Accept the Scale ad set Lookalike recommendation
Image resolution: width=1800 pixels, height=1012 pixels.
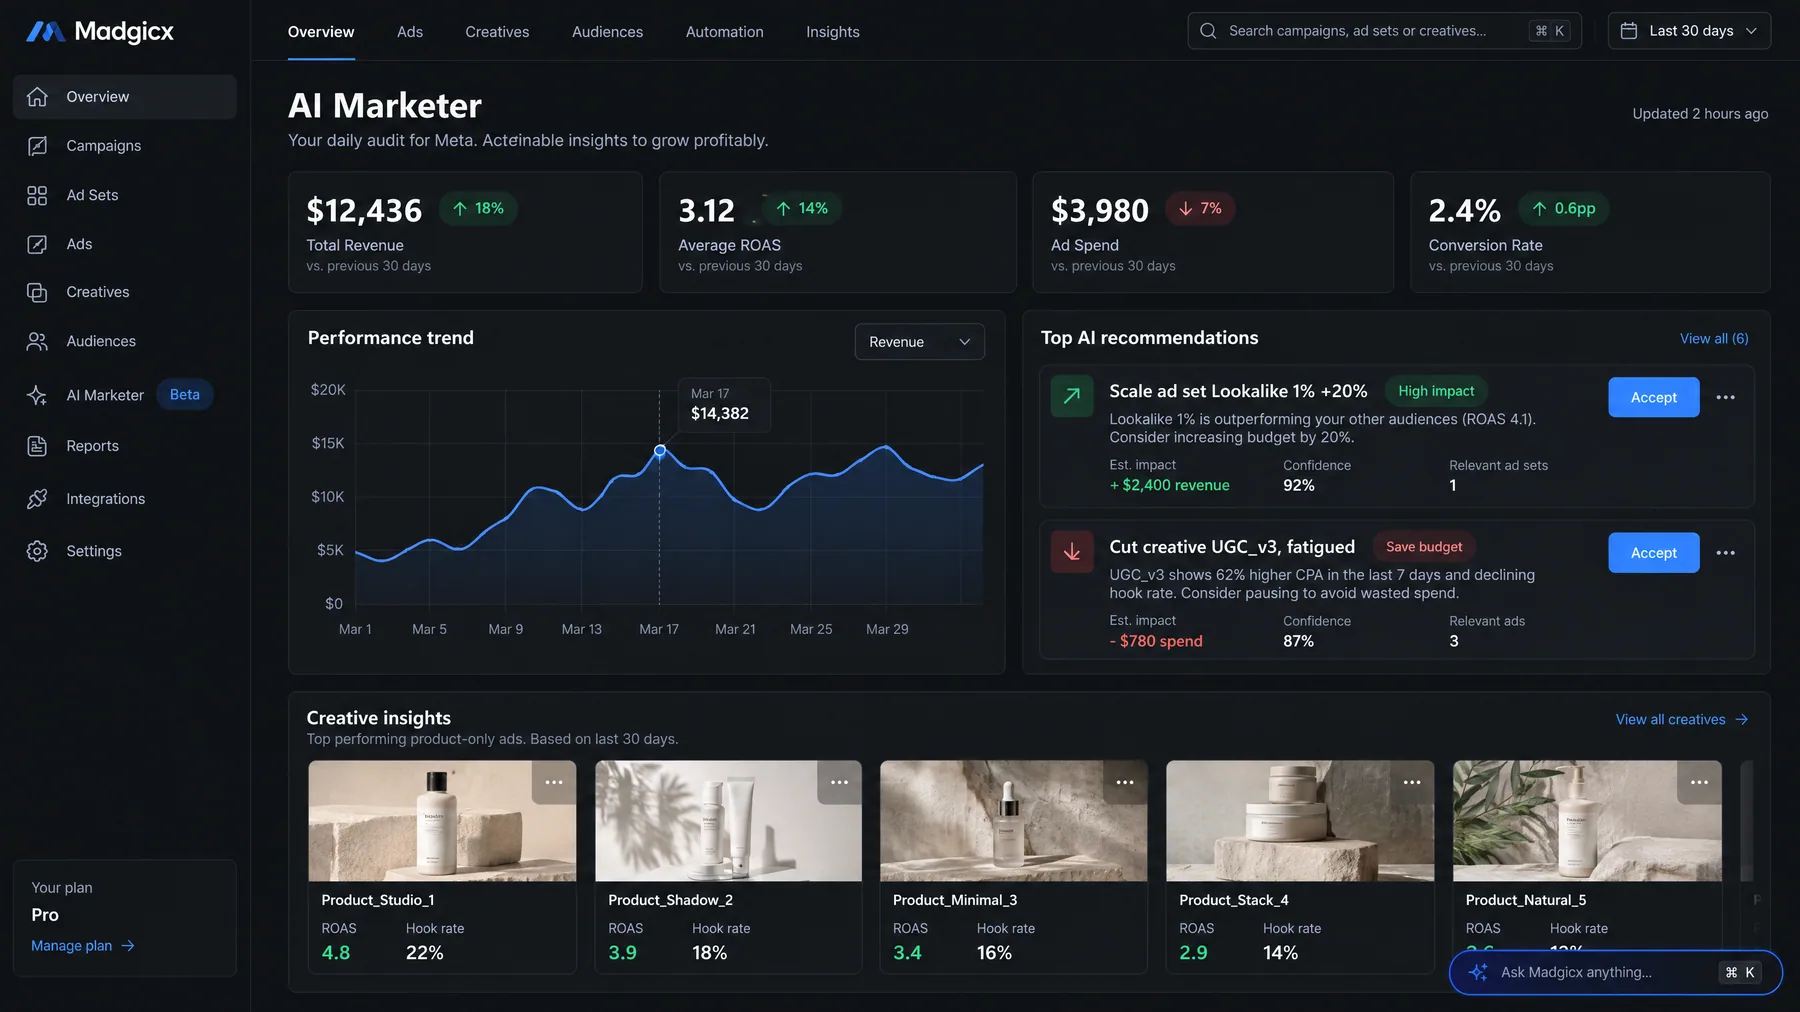pyautogui.click(x=1653, y=397)
